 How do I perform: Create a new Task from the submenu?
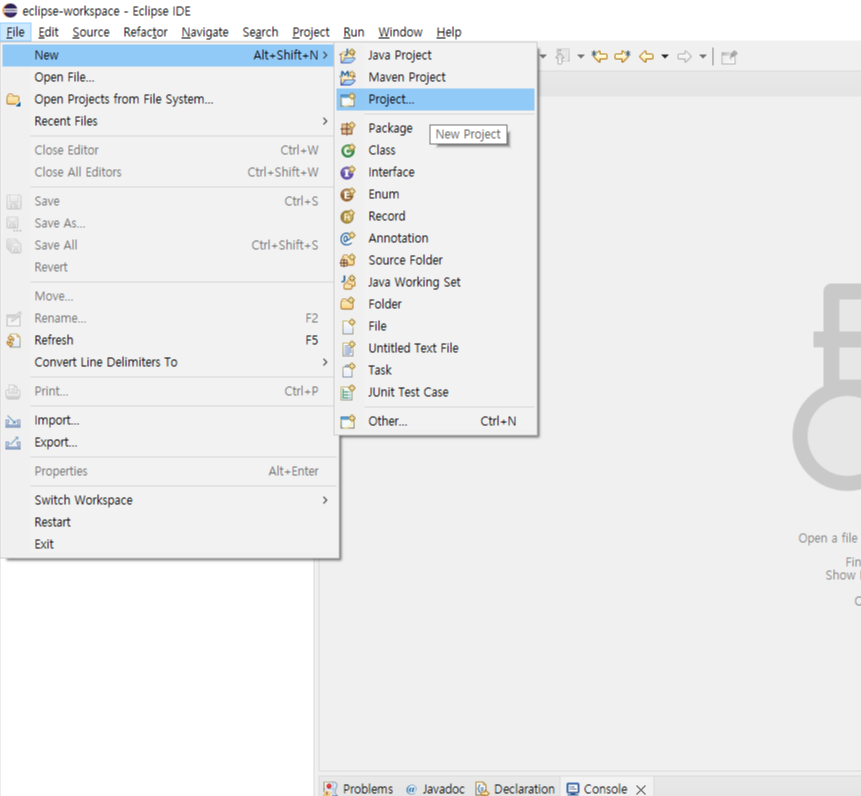435,370
